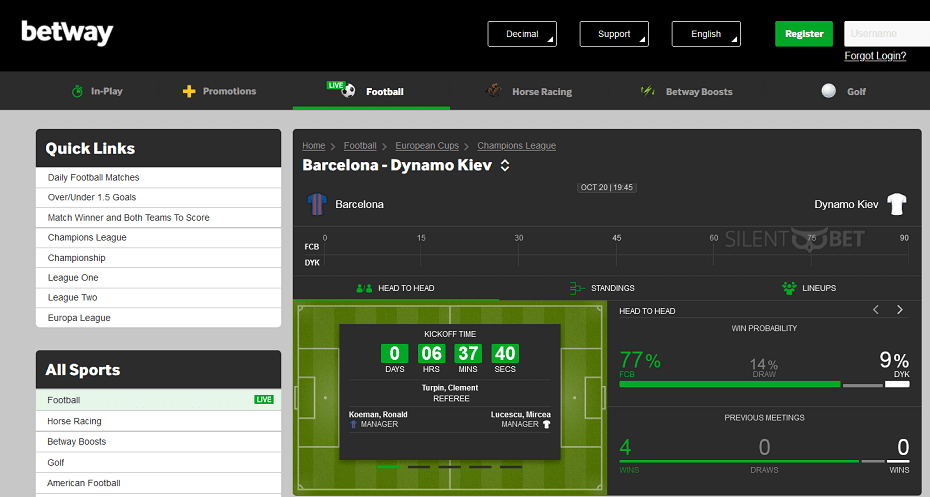The height and width of the screenshot is (497, 930).
Task: Select American Football in All Sports list
Action: (158, 483)
